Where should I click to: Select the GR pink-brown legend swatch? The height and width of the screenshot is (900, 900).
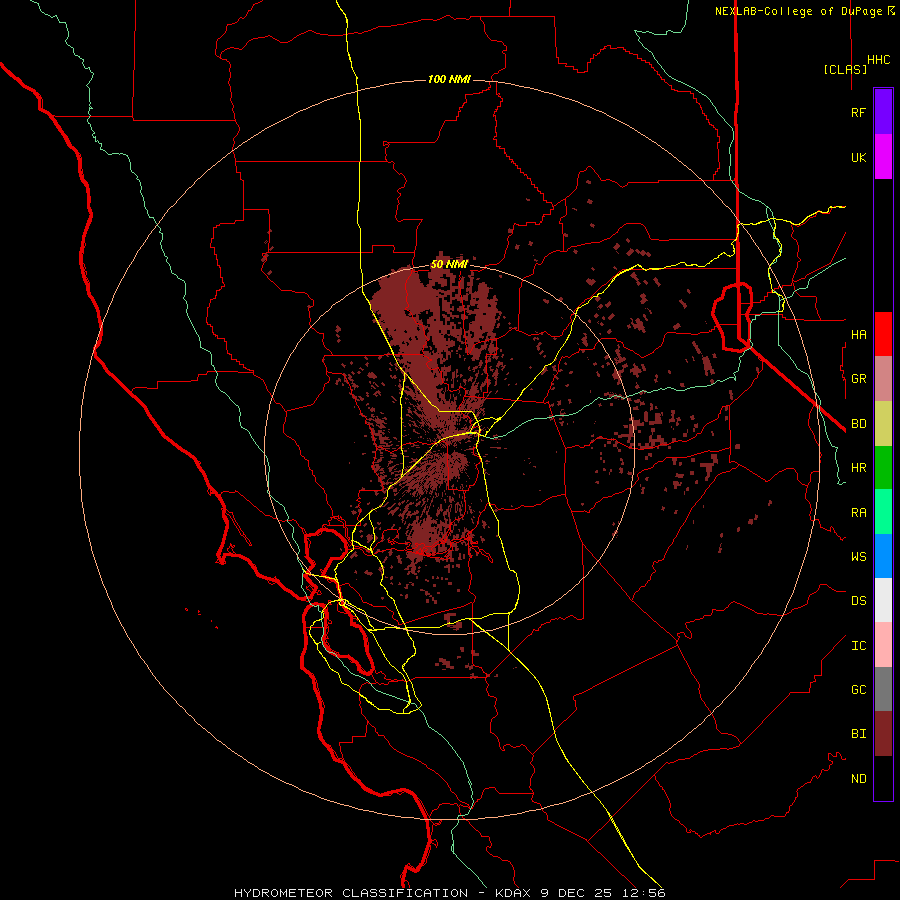click(x=883, y=379)
